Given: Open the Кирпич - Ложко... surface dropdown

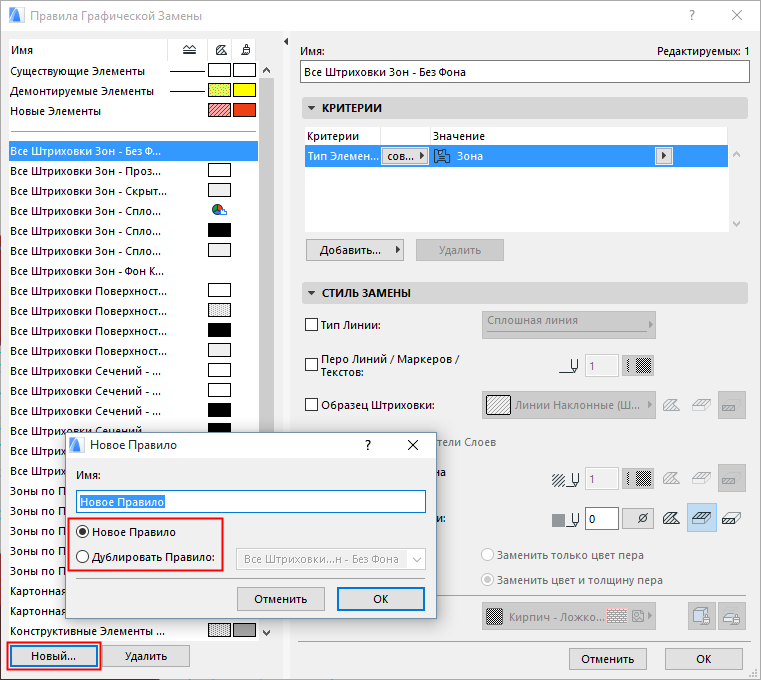Looking at the screenshot, I should [x=569, y=616].
